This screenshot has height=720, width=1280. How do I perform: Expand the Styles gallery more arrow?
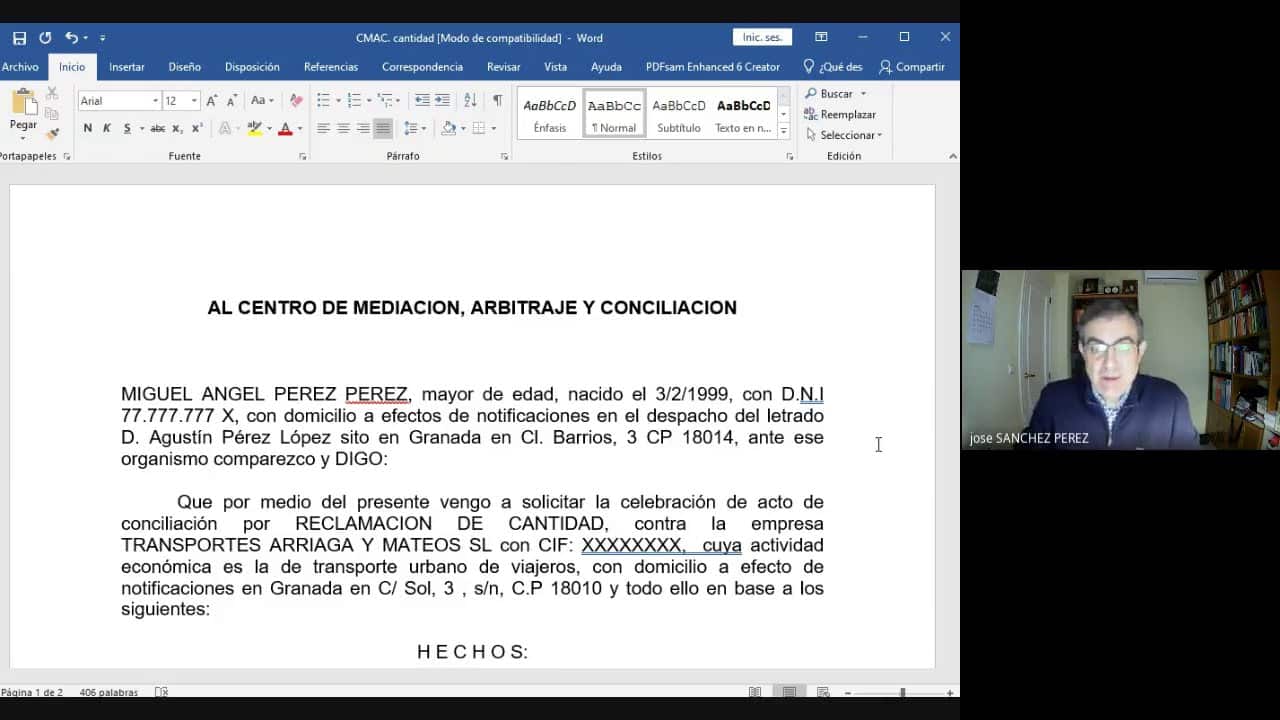(783, 131)
